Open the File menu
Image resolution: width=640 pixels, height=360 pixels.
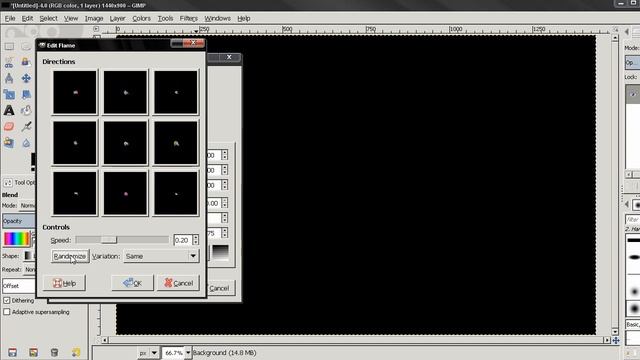point(10,18)
